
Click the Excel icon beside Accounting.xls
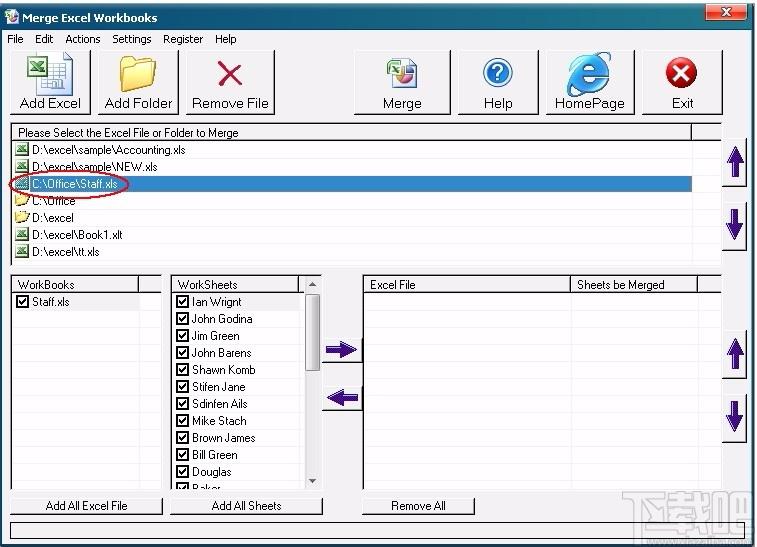tap(22, 149)
